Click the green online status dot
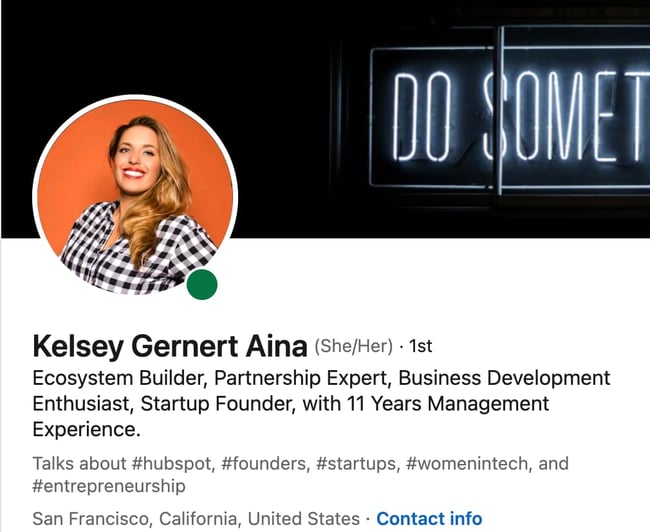650x532 pixels. [x=202, y=285]
